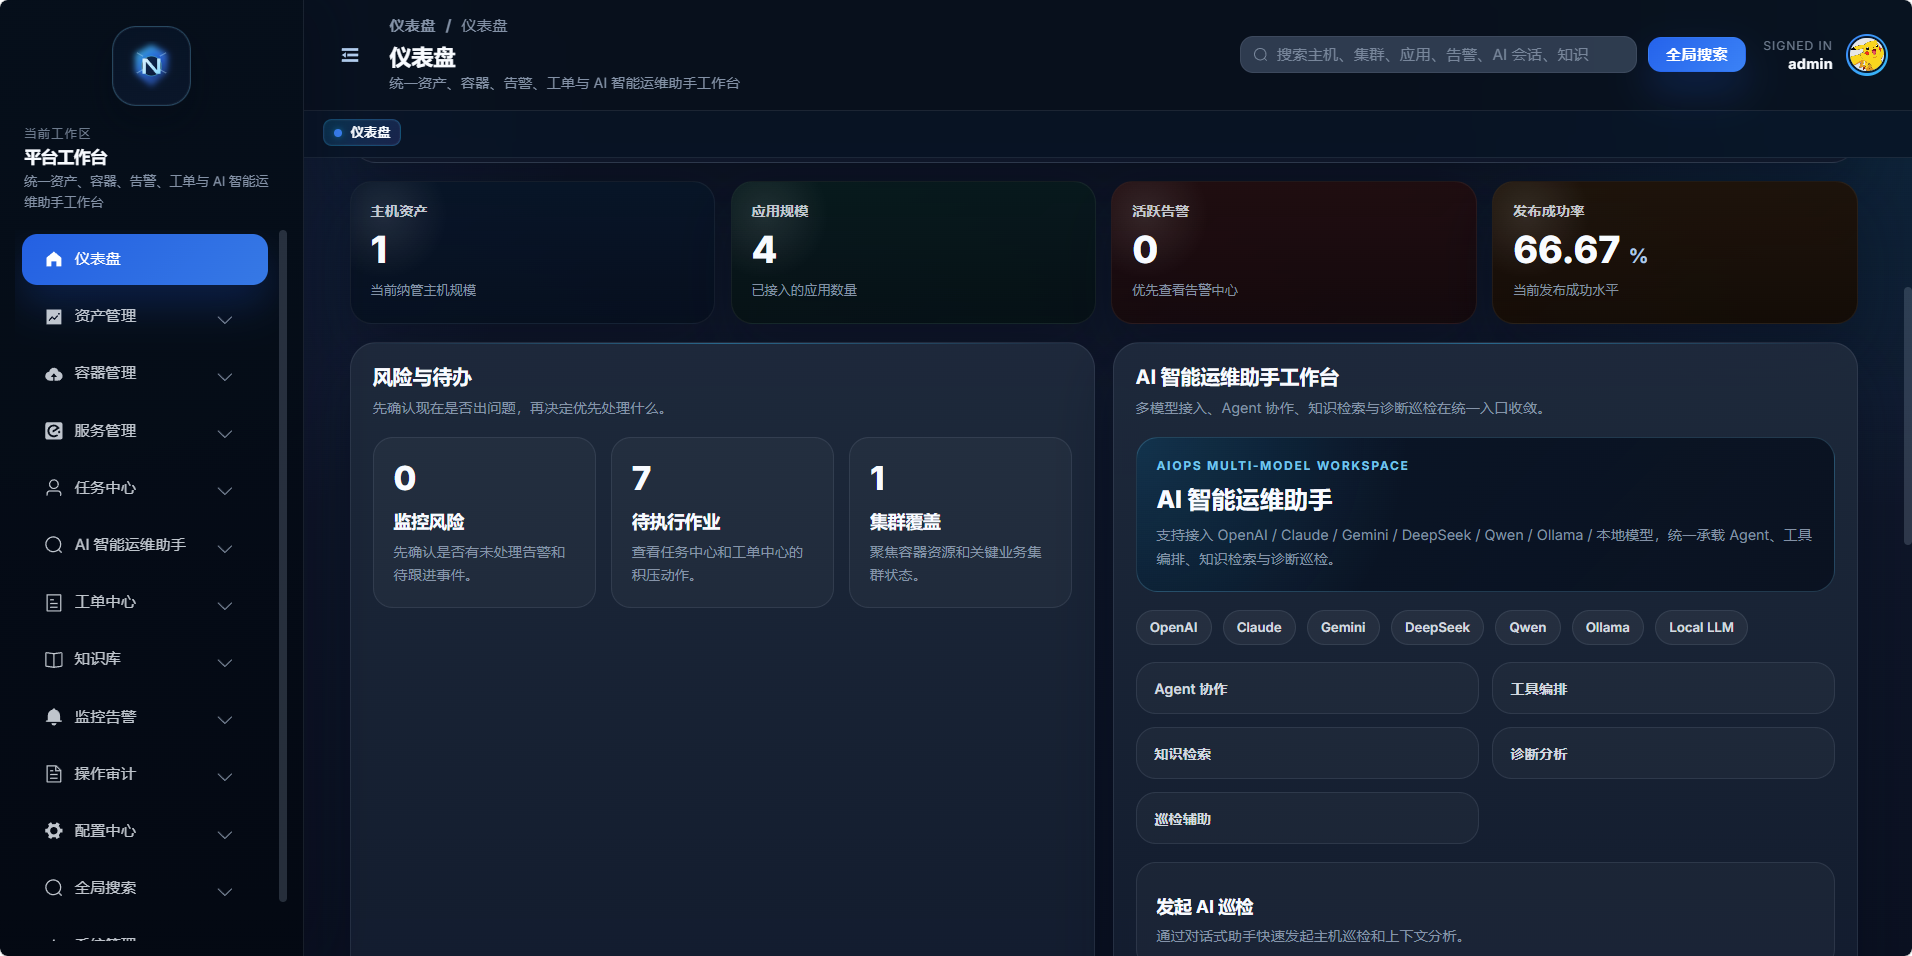Click the 资产管理 chart icon

[54, 316]
